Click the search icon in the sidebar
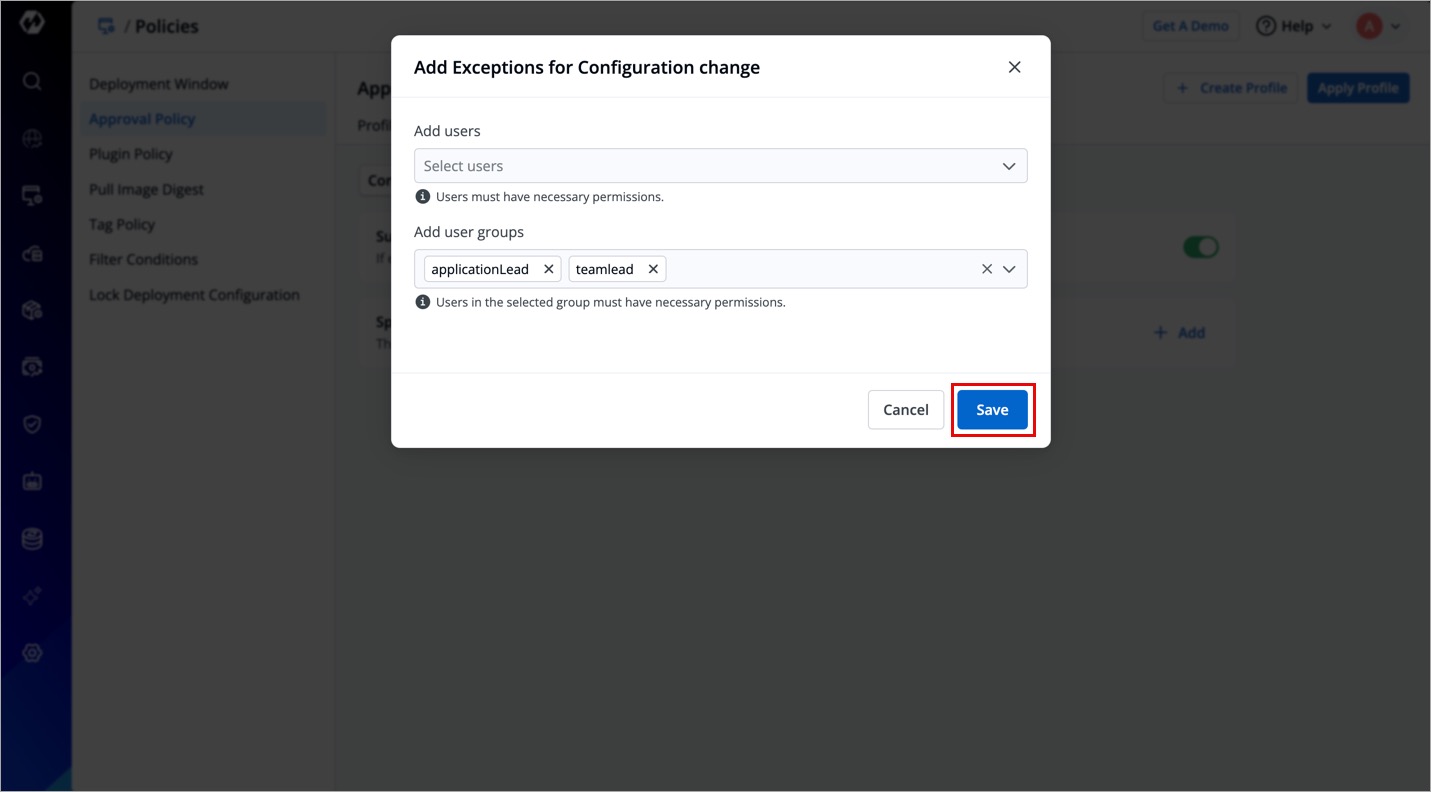 coord(32,81)
